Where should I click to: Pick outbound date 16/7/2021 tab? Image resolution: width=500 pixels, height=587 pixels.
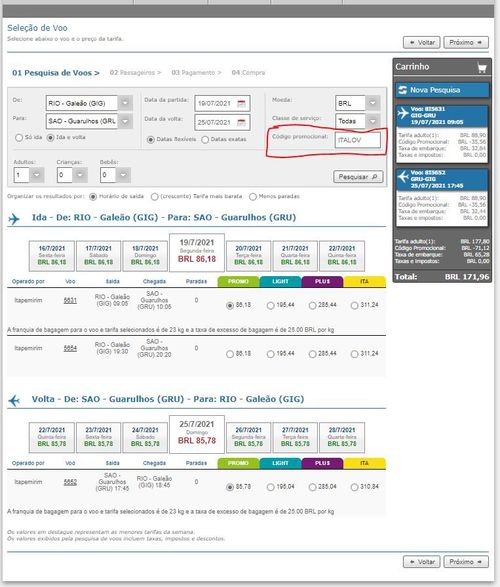(x=52, y=256)
